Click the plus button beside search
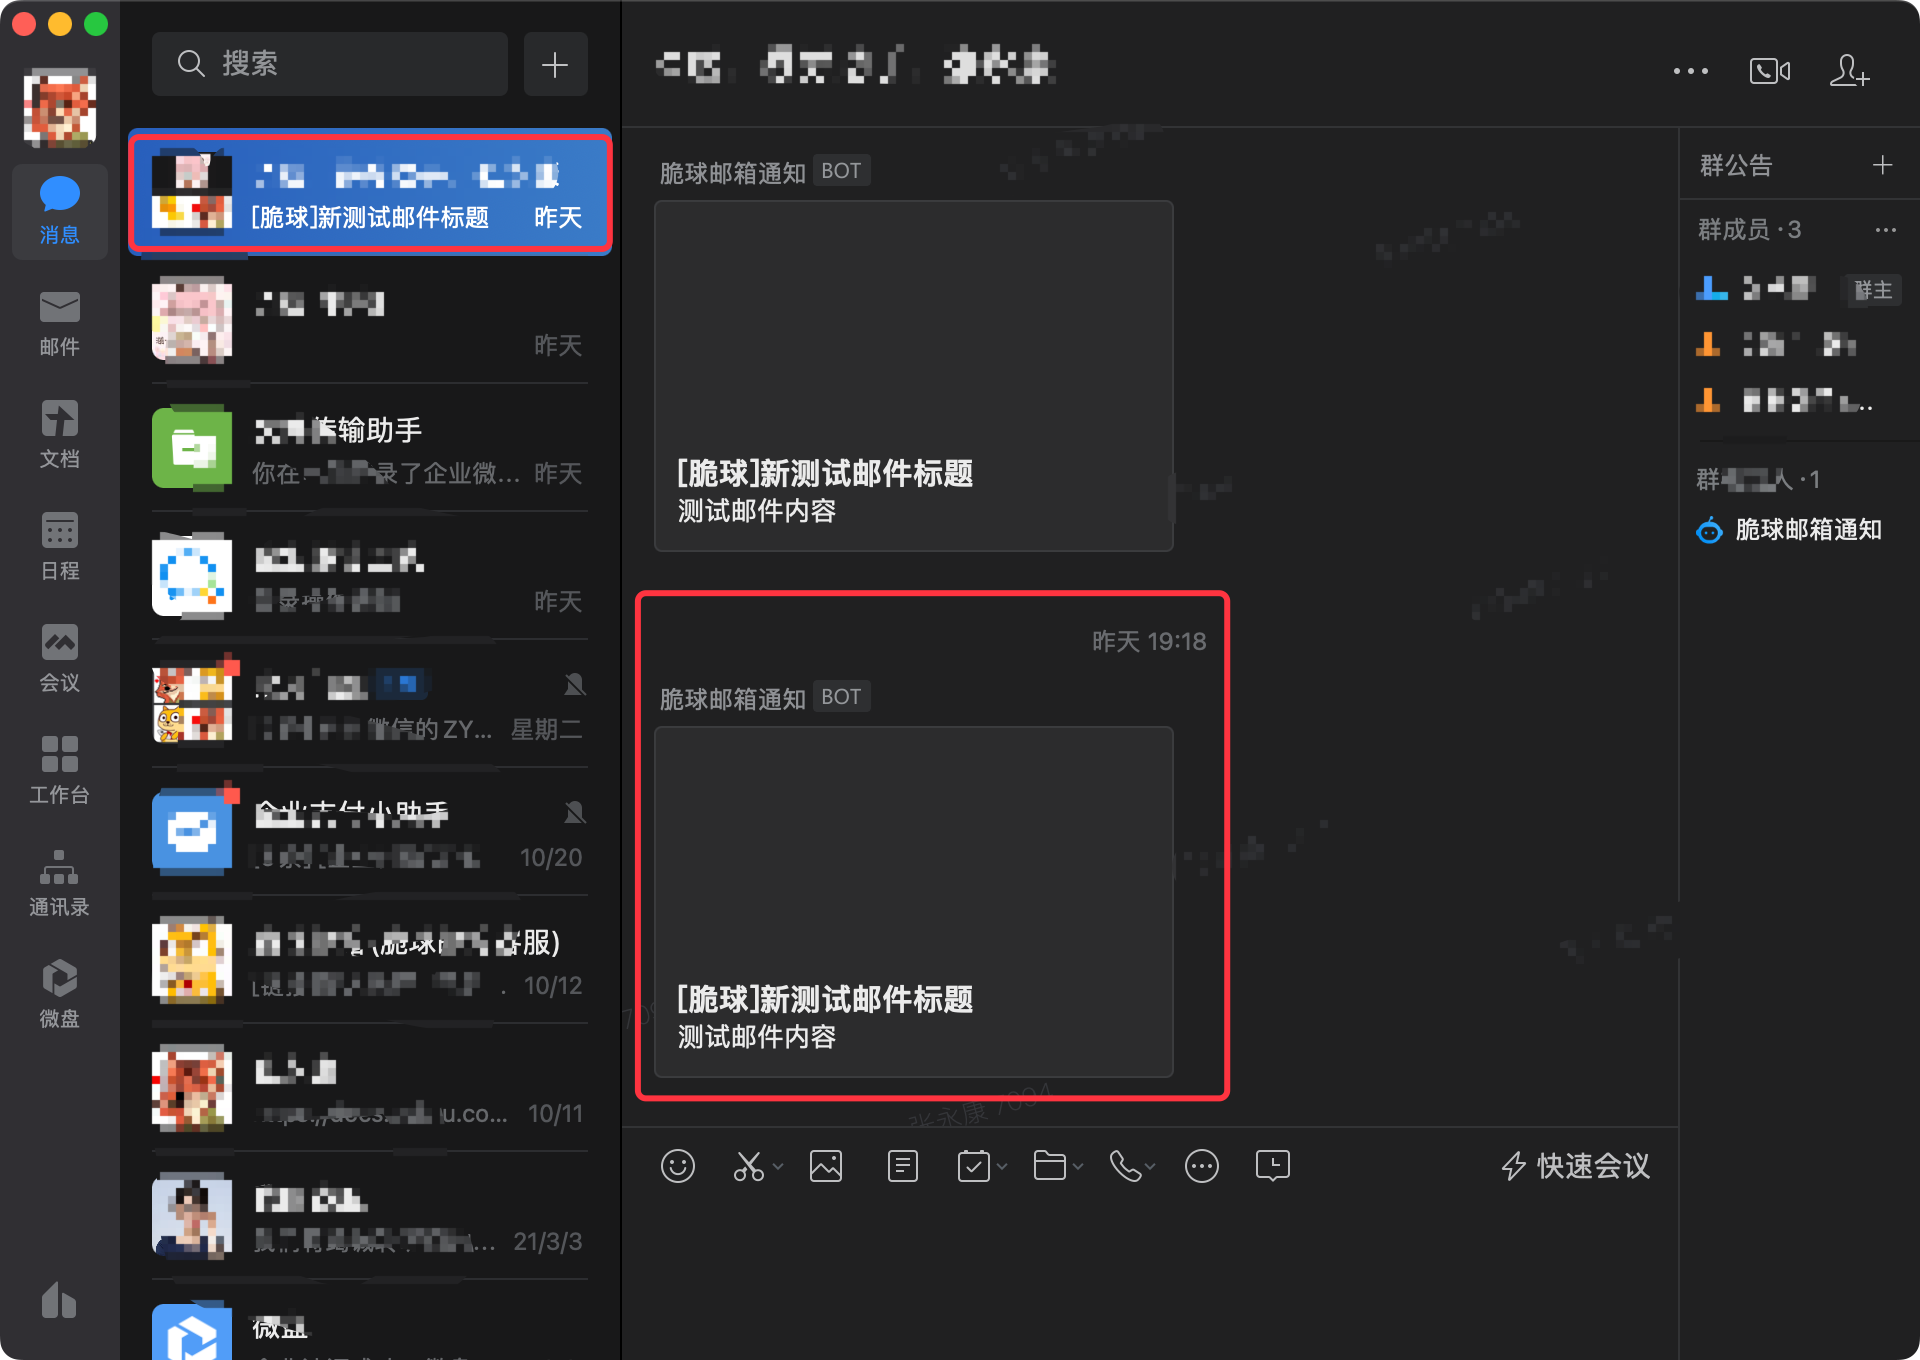Image resolution: width=1920 pixels, height=1360 pixels. 555,64
